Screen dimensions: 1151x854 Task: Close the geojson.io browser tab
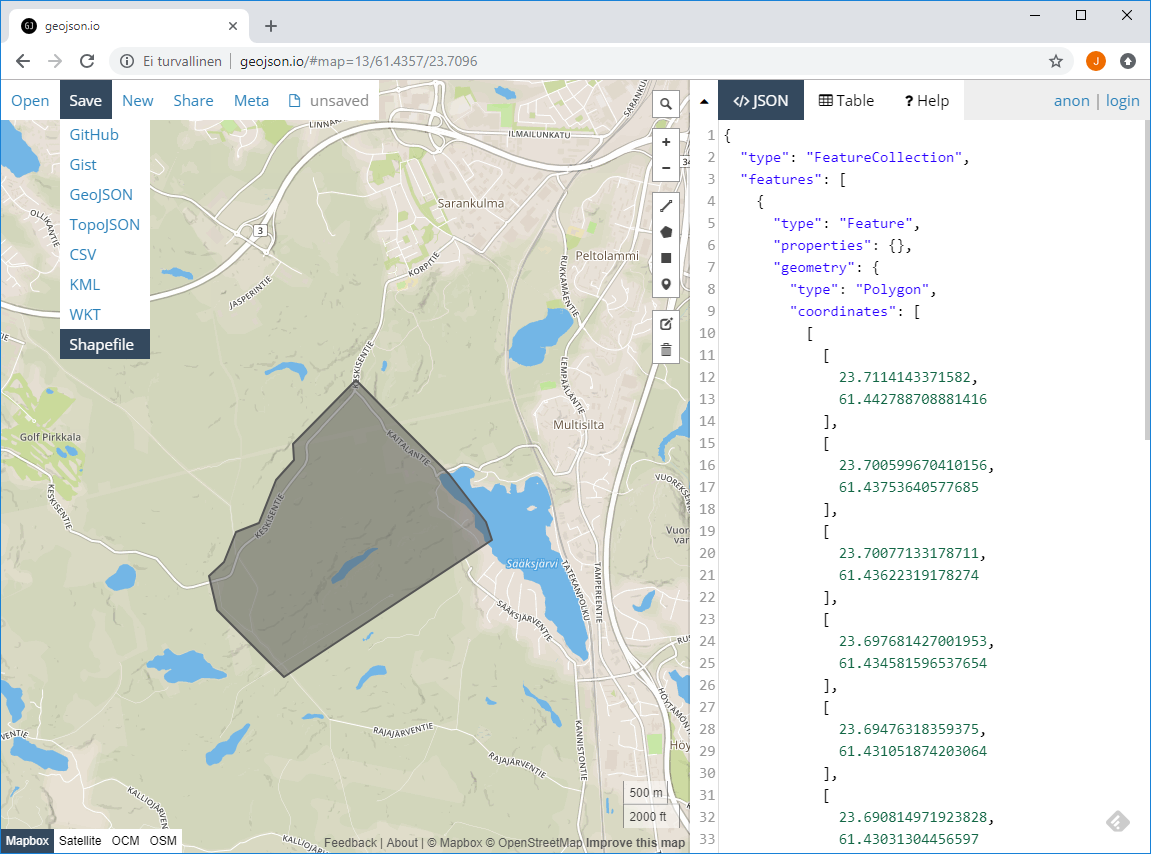point(233,26)
